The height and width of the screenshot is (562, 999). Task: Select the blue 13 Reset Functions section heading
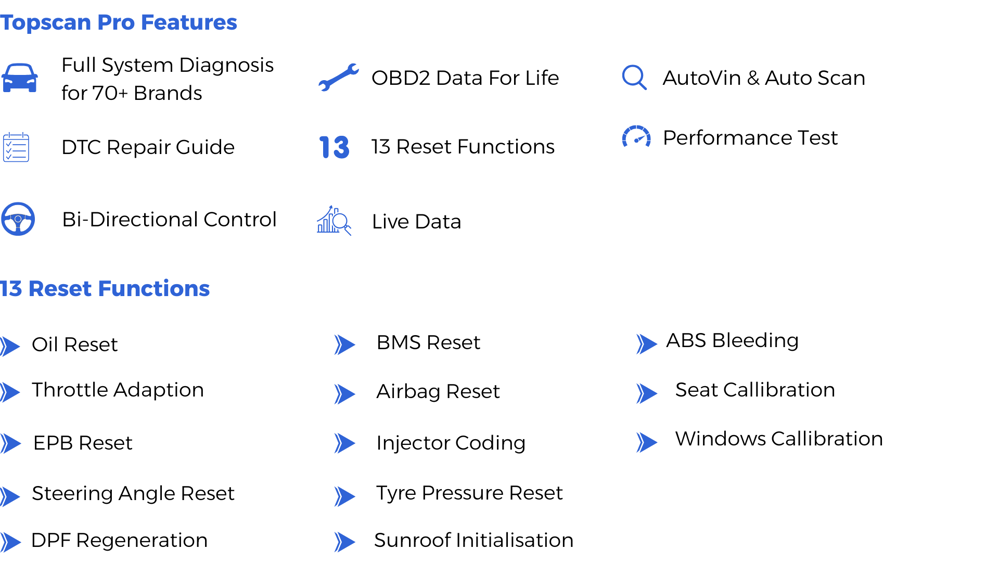(x=104, y=289)
